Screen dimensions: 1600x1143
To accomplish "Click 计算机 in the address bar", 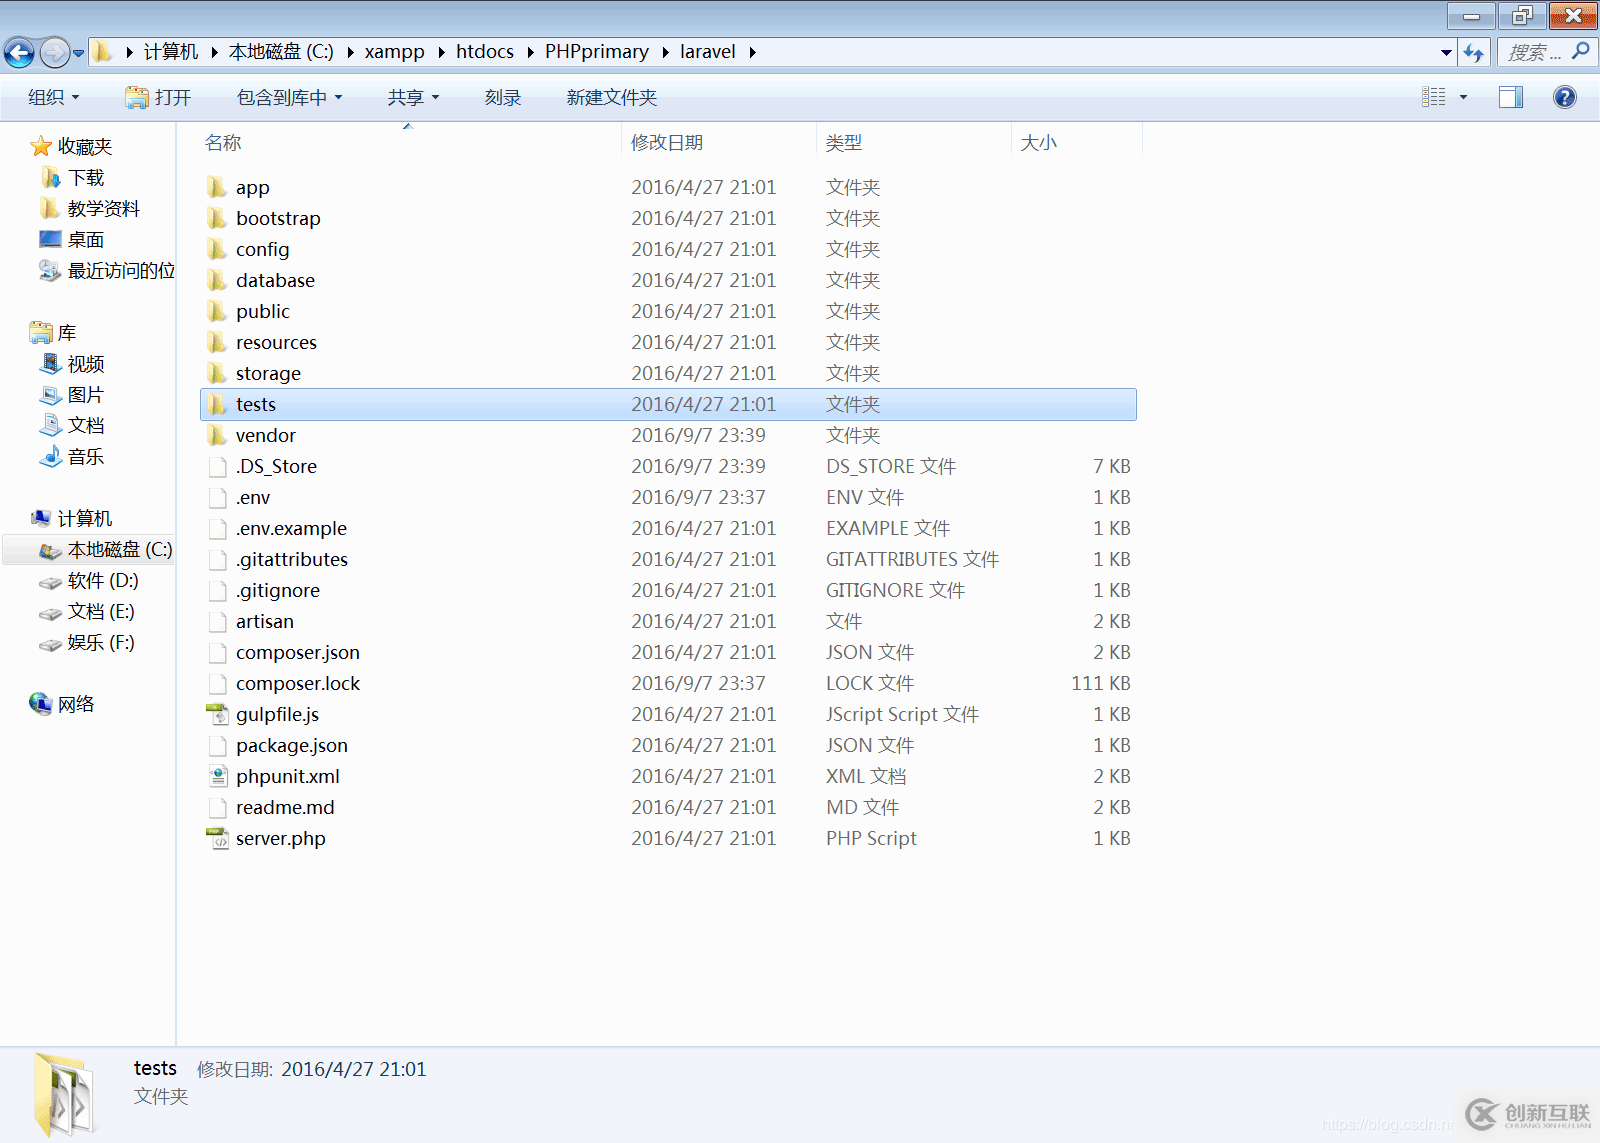I will point(171,52).
